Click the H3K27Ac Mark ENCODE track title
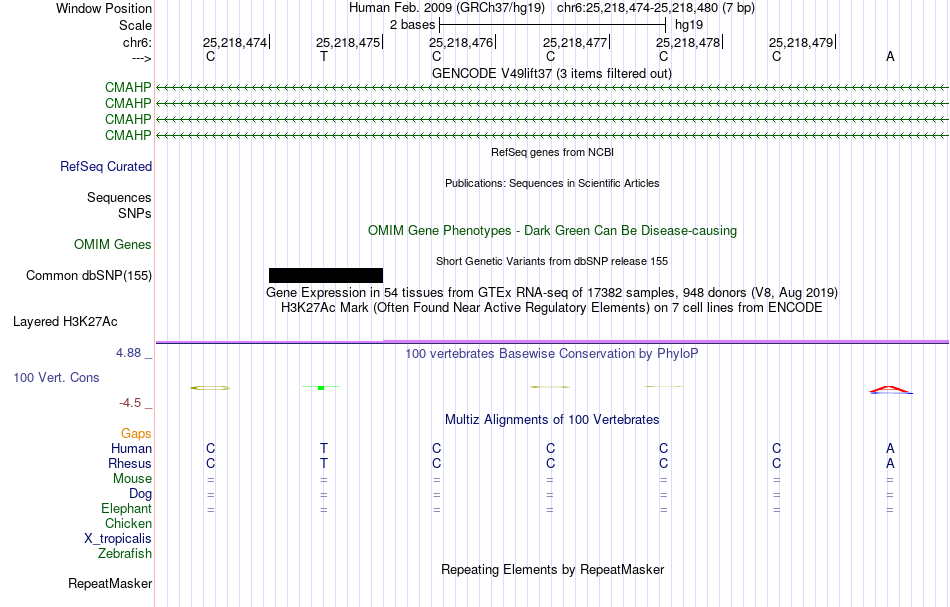 (x=552, y=308)
